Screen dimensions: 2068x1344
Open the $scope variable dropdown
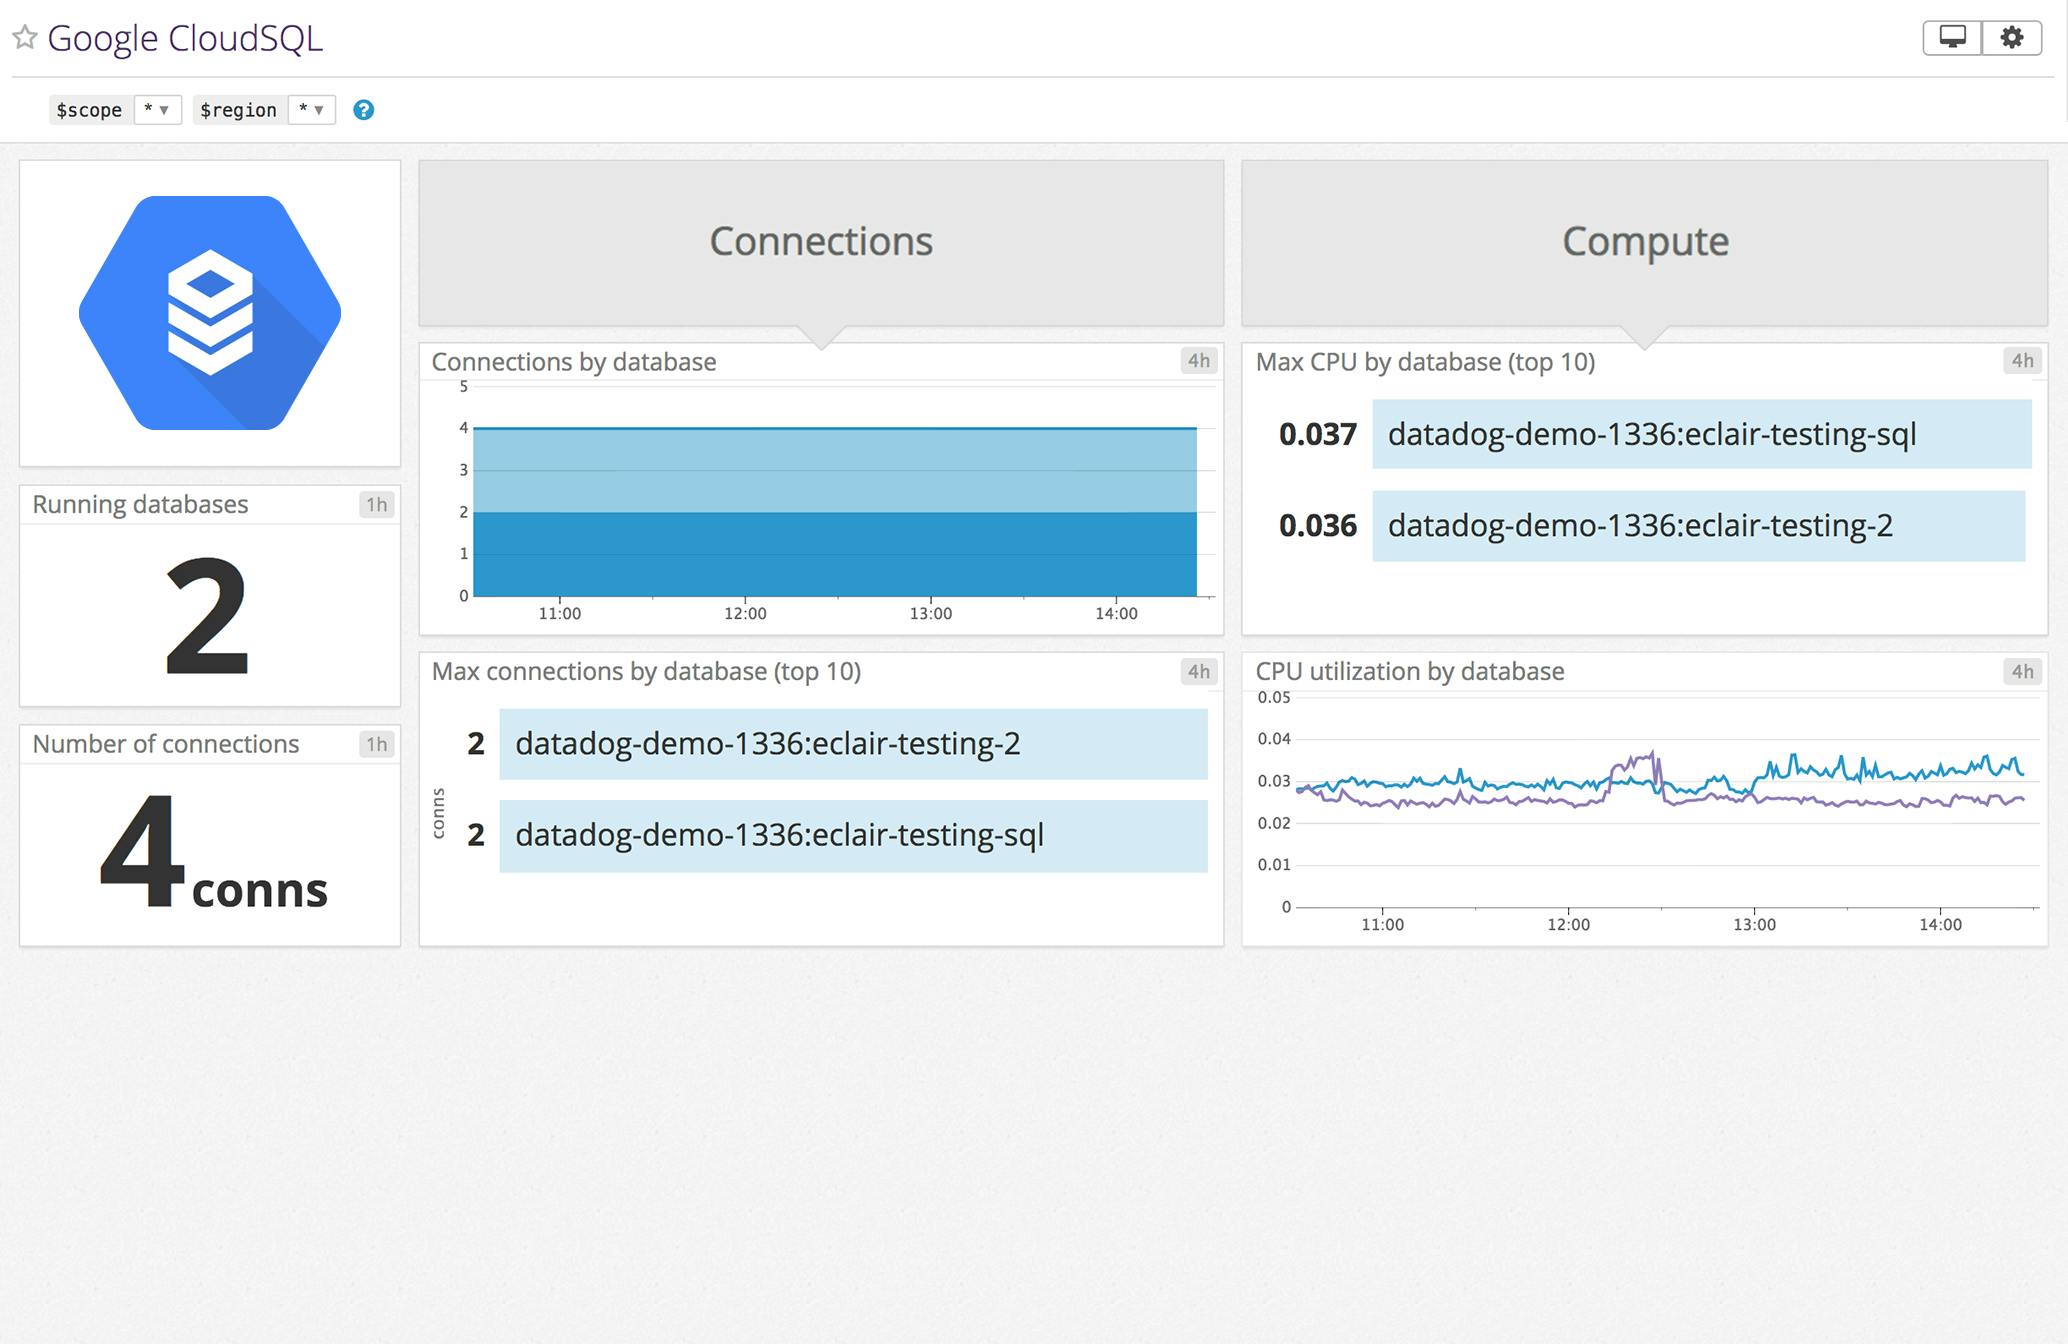click(157, 110)
